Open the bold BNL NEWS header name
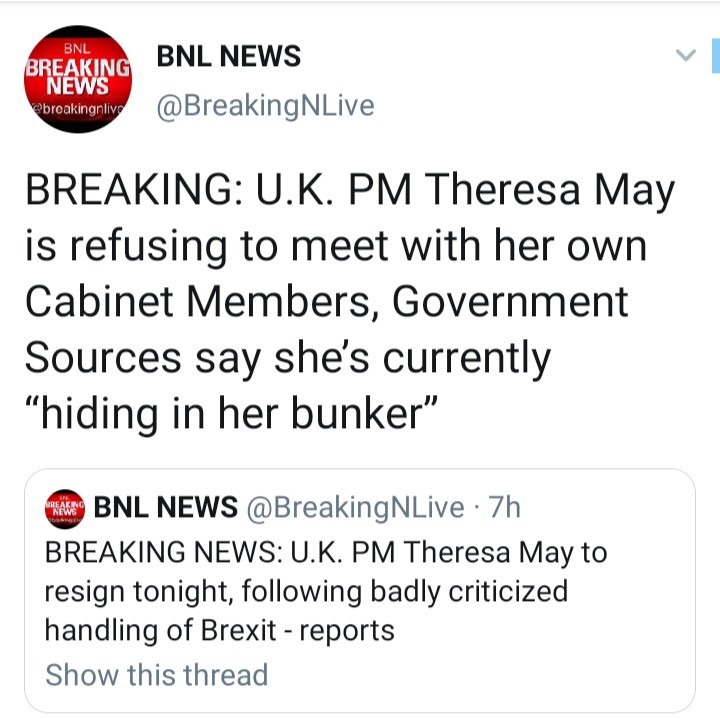This screenshot has width=720, height=724. (229, 57)
